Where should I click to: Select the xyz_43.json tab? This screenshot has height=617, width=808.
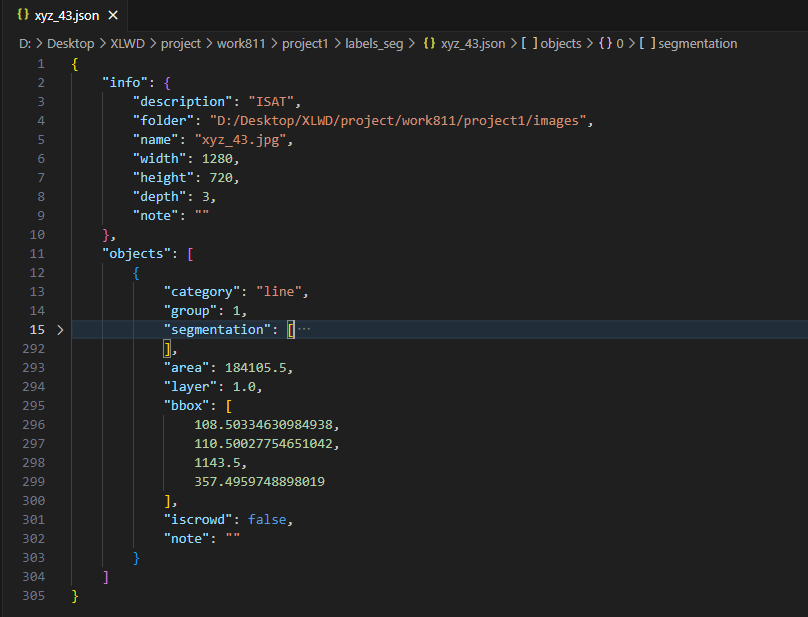(67, 15)
